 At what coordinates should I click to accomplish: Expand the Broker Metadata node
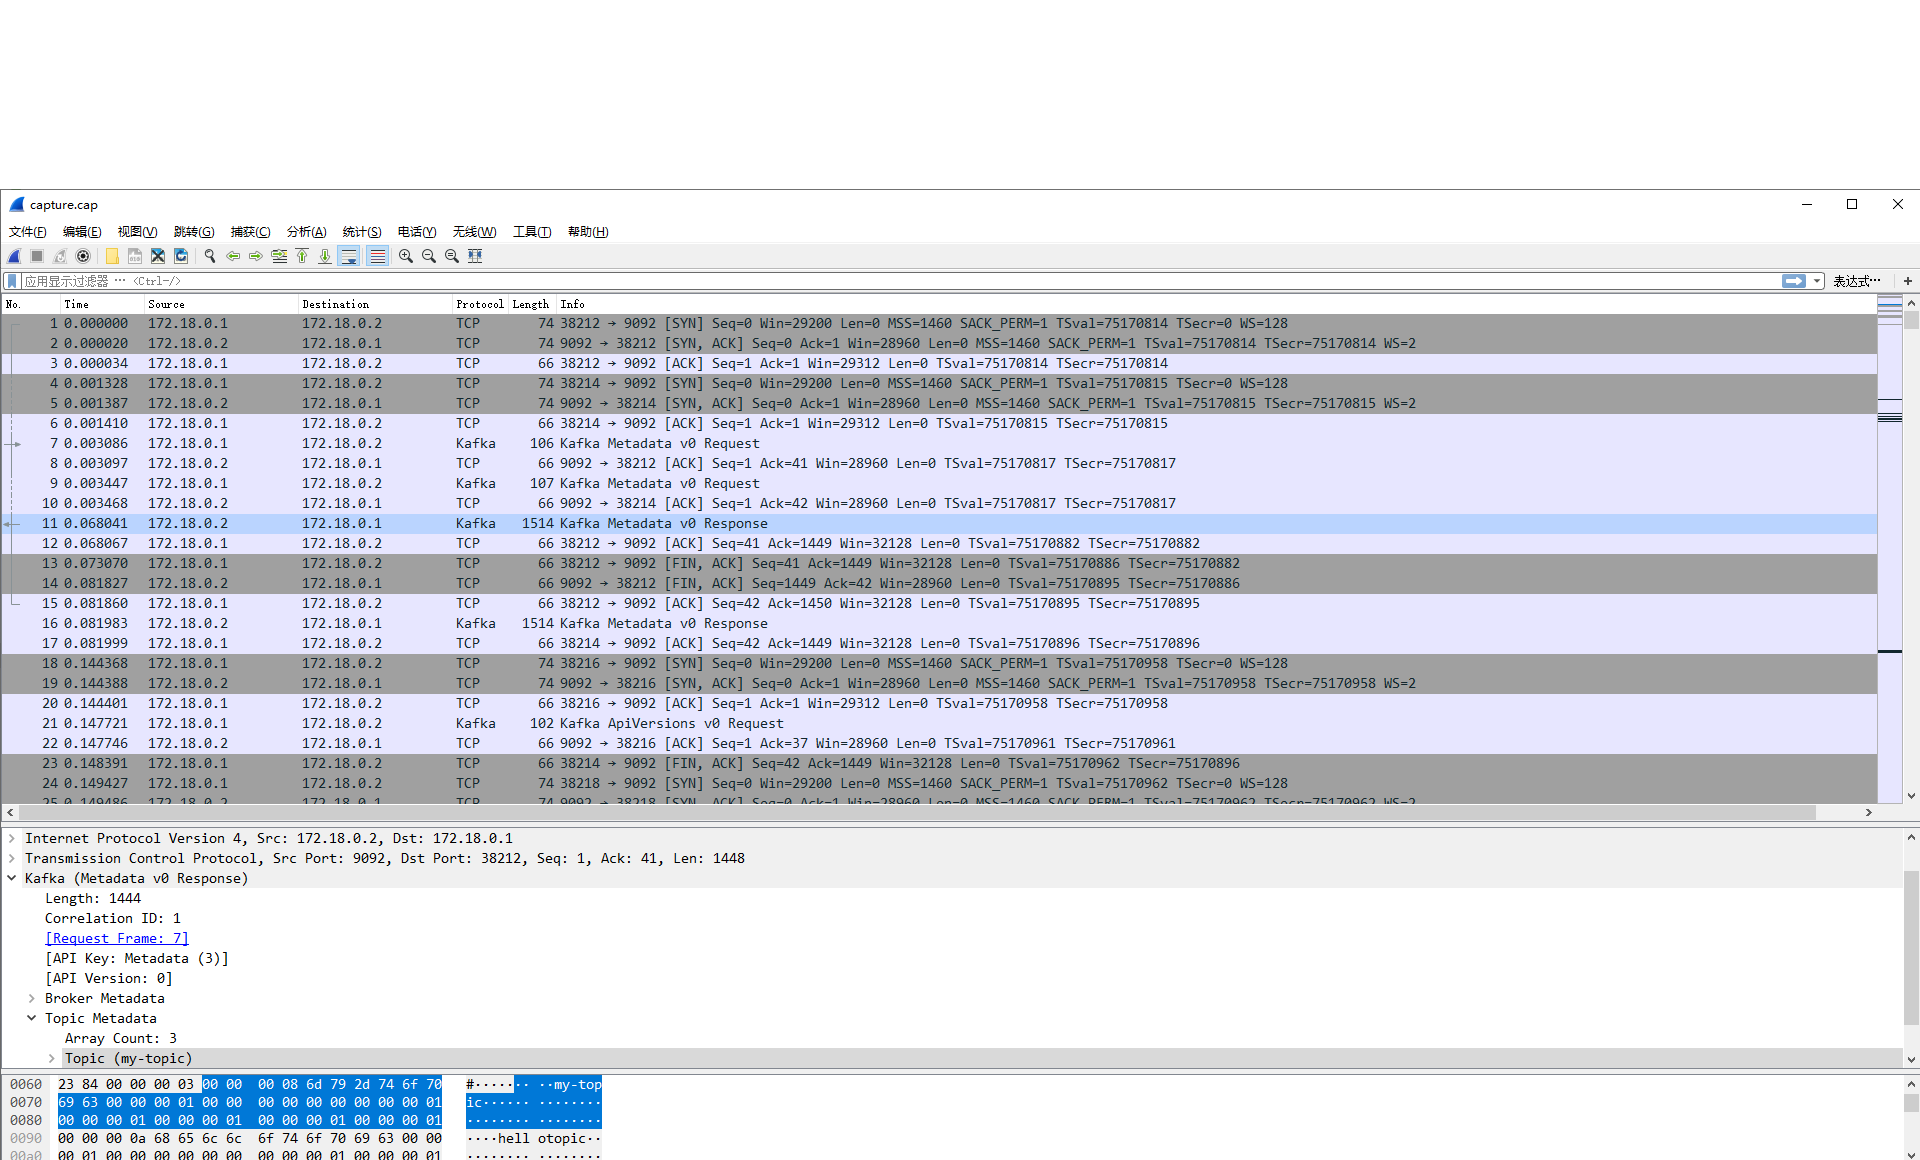tap(32, 998)
